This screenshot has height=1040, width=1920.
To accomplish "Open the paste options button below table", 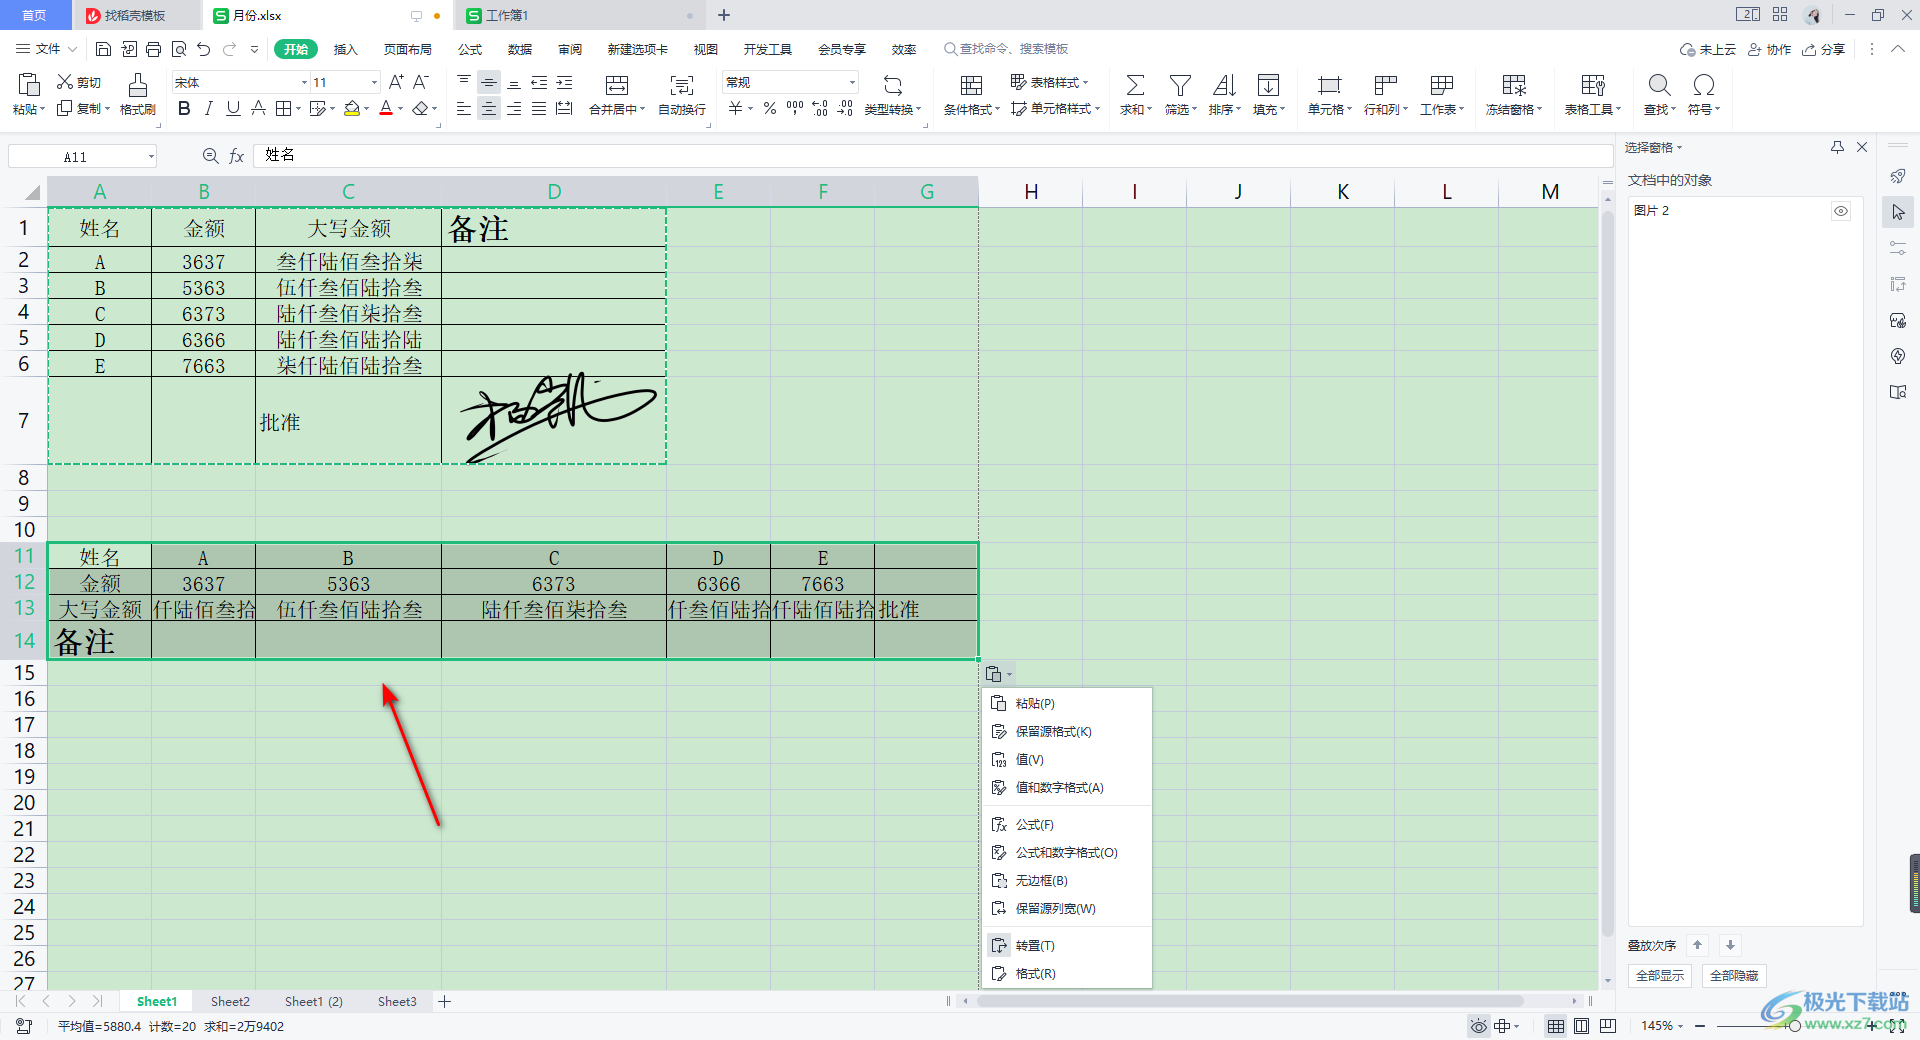I will 998,674.
